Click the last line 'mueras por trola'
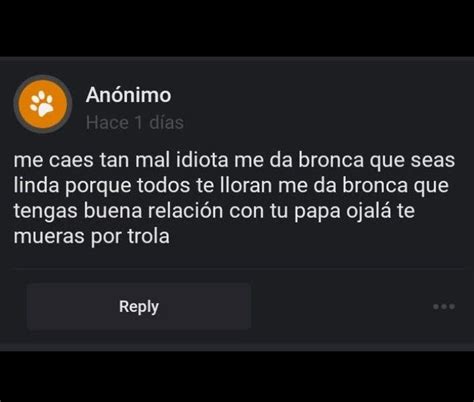 [x=91, y=237]
